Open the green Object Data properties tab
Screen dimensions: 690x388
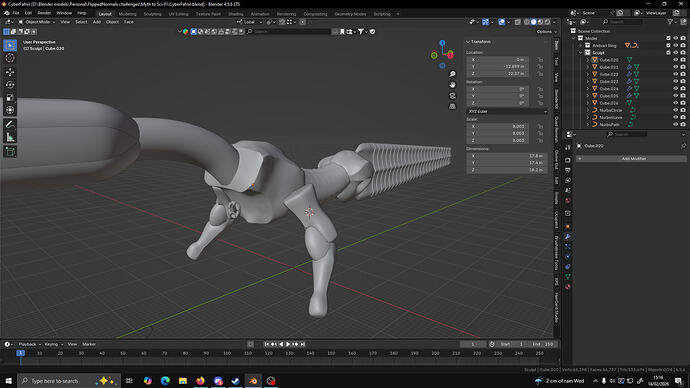(568, 277)
